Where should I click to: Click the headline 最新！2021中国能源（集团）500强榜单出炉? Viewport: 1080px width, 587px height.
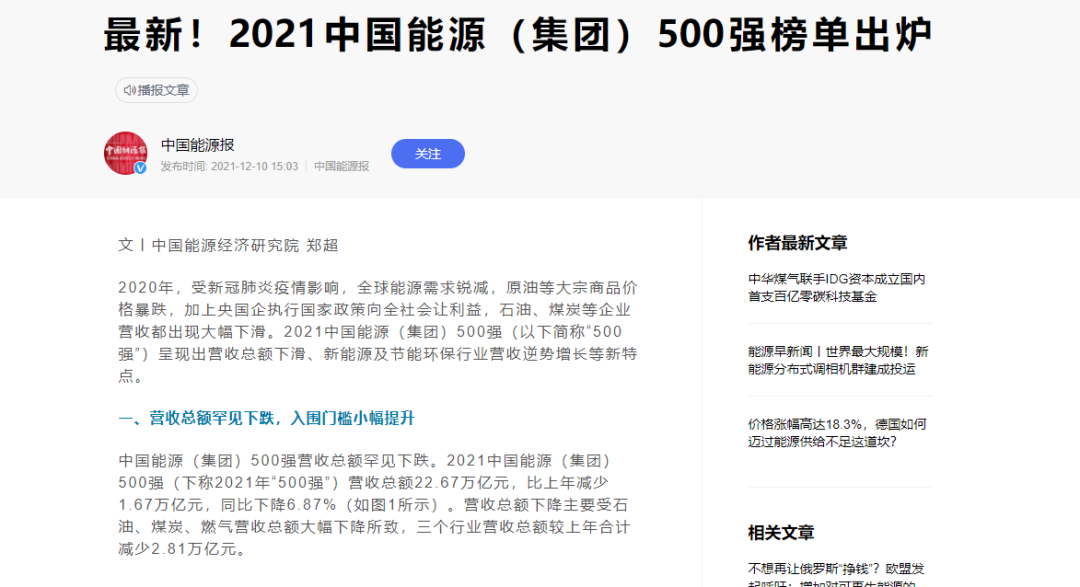tap(518, 34)
